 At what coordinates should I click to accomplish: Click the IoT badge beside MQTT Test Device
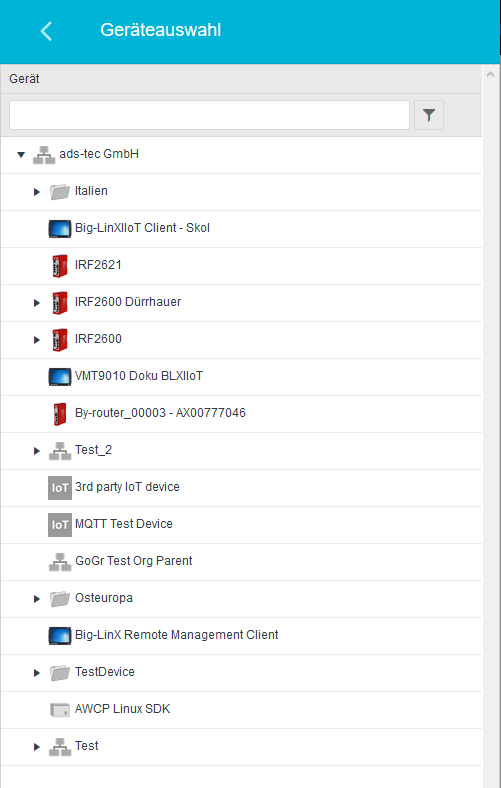[60, 525]
